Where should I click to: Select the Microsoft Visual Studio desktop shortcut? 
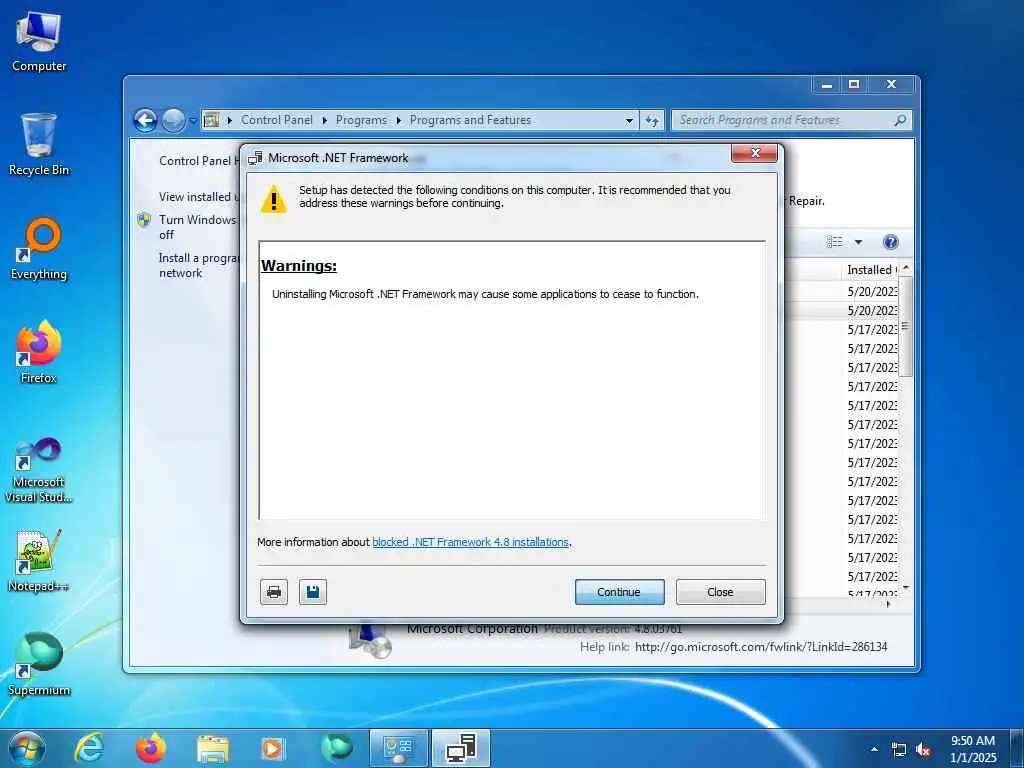39,470
